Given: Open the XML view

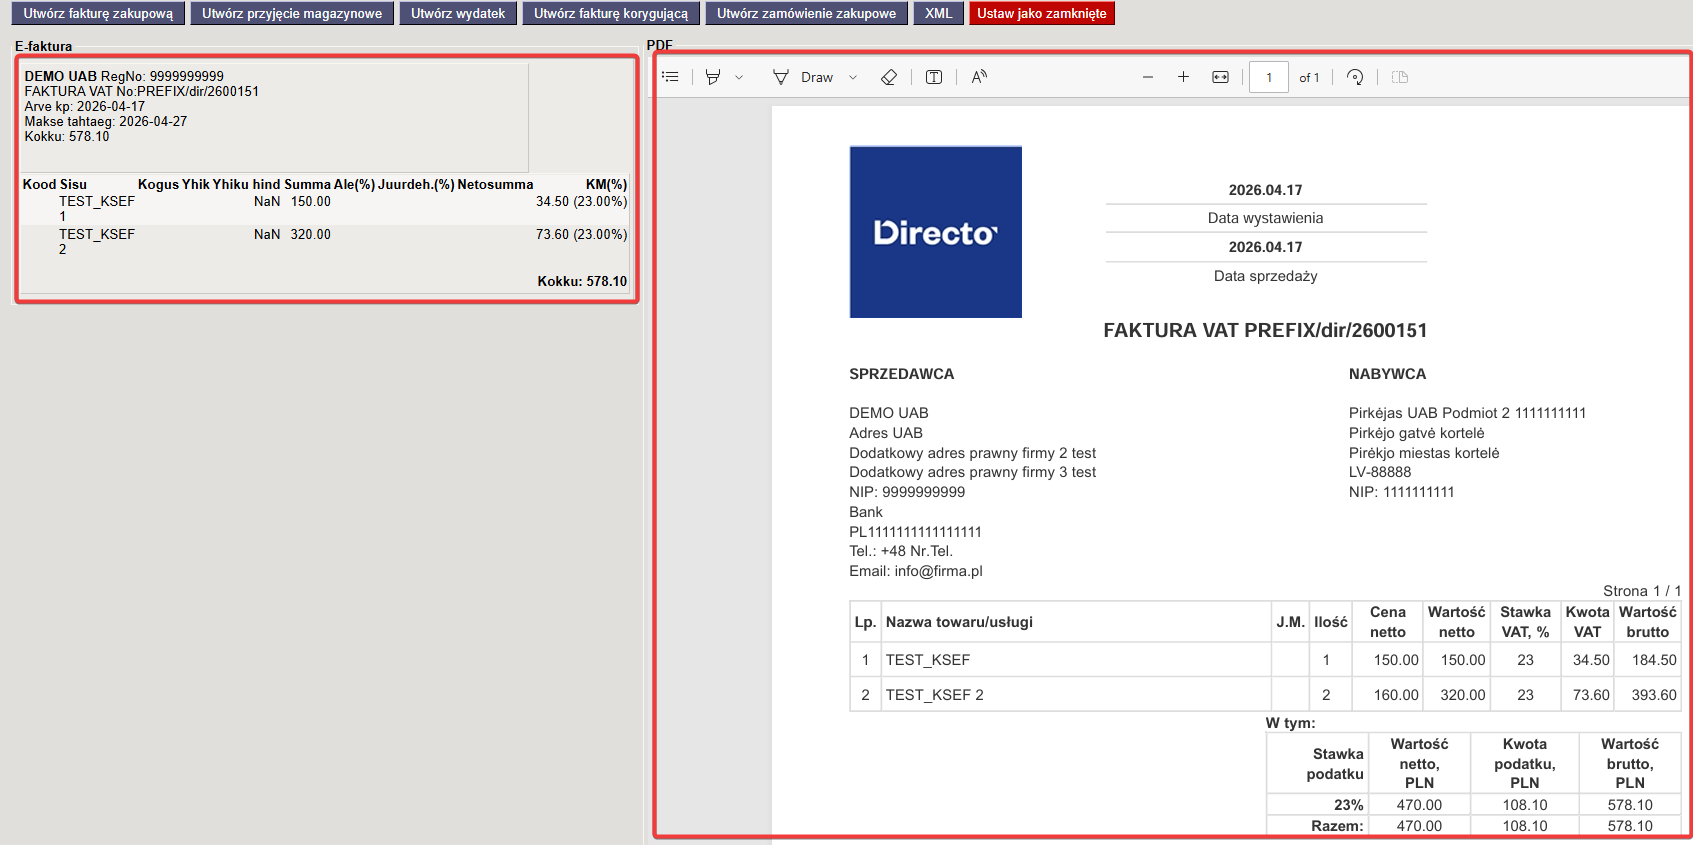Looking at the screenshot, I should pyautogui.click(x=938, y=13).
